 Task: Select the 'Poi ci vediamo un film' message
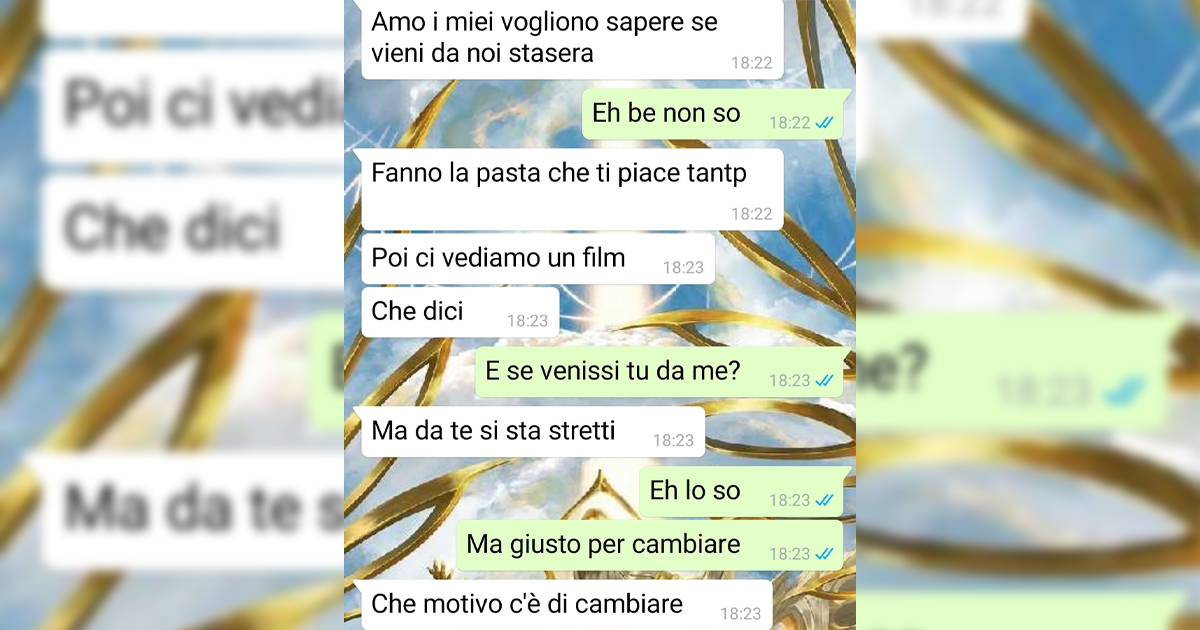pyautogui.click(x=537, y=259)
